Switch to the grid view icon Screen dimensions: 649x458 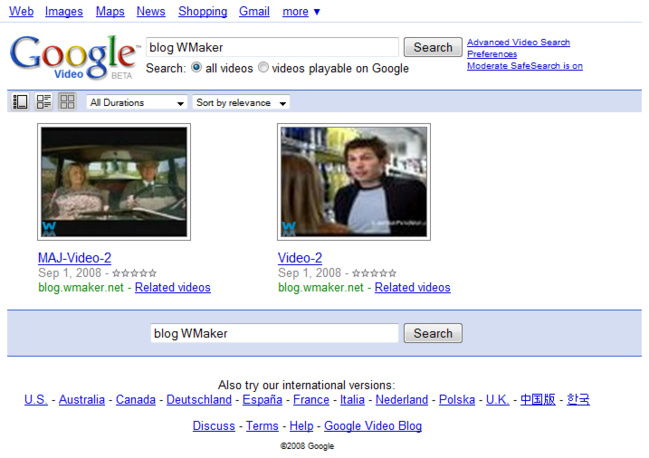tap(67, 102)
